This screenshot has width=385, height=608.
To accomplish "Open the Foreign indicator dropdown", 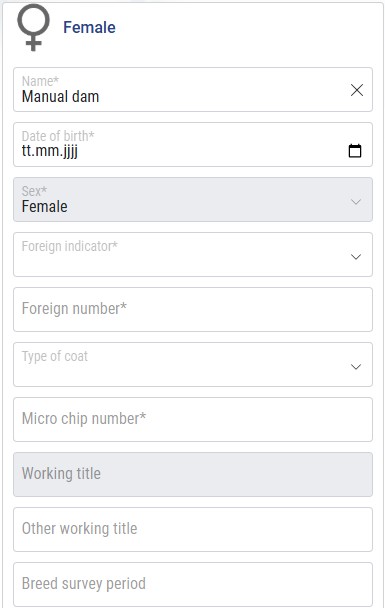I will tap(193, 255).
